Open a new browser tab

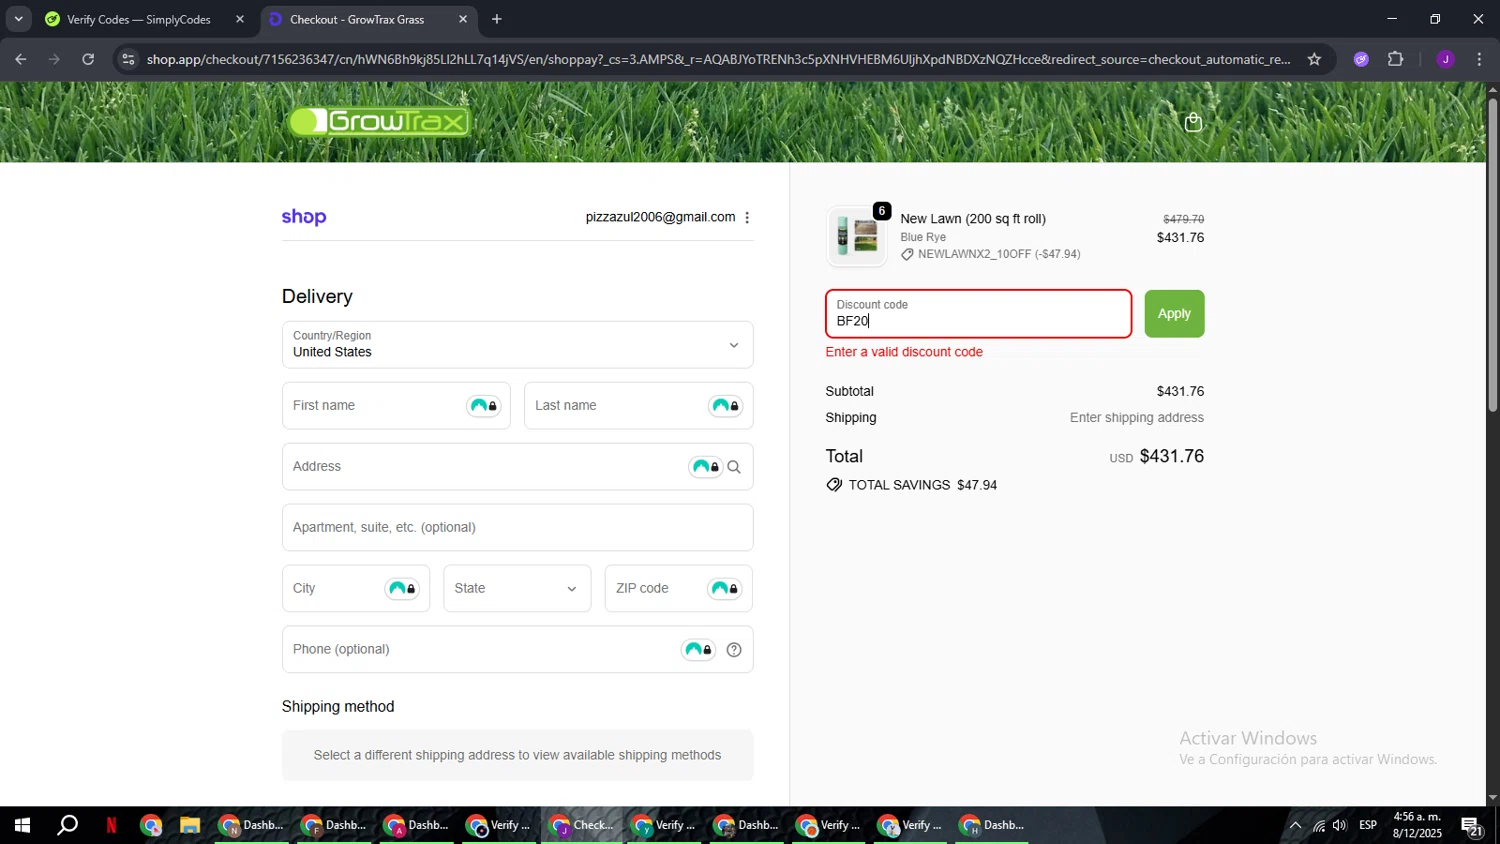click(x=497, y=19)
